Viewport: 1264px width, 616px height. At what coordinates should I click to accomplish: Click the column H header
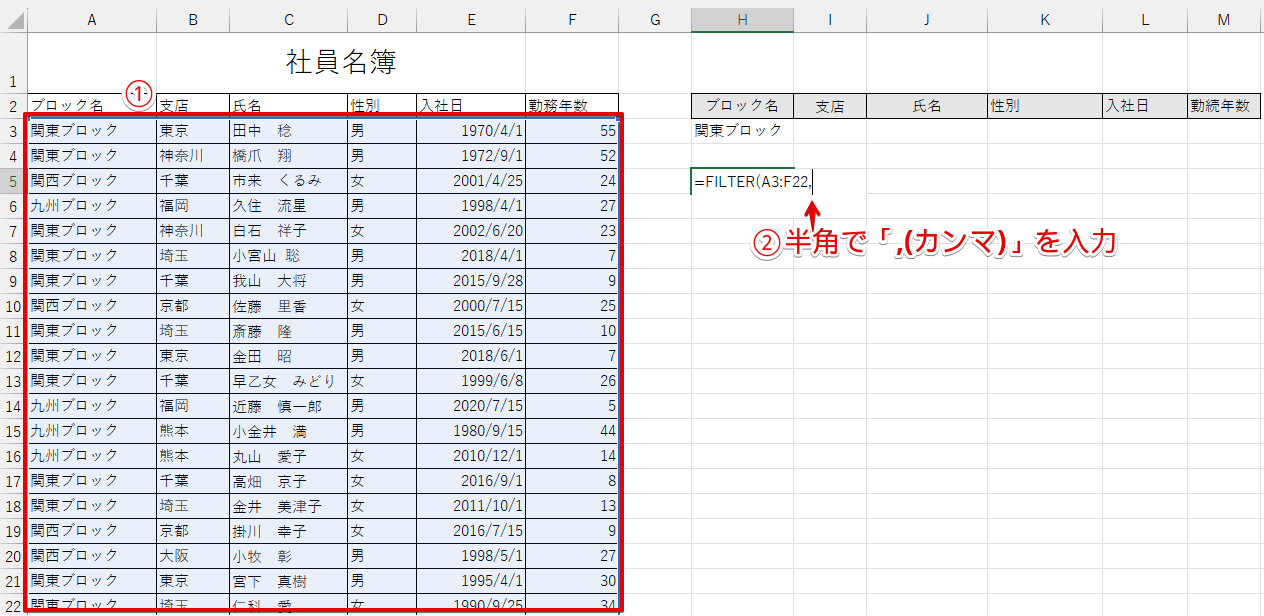click(742, 17)
